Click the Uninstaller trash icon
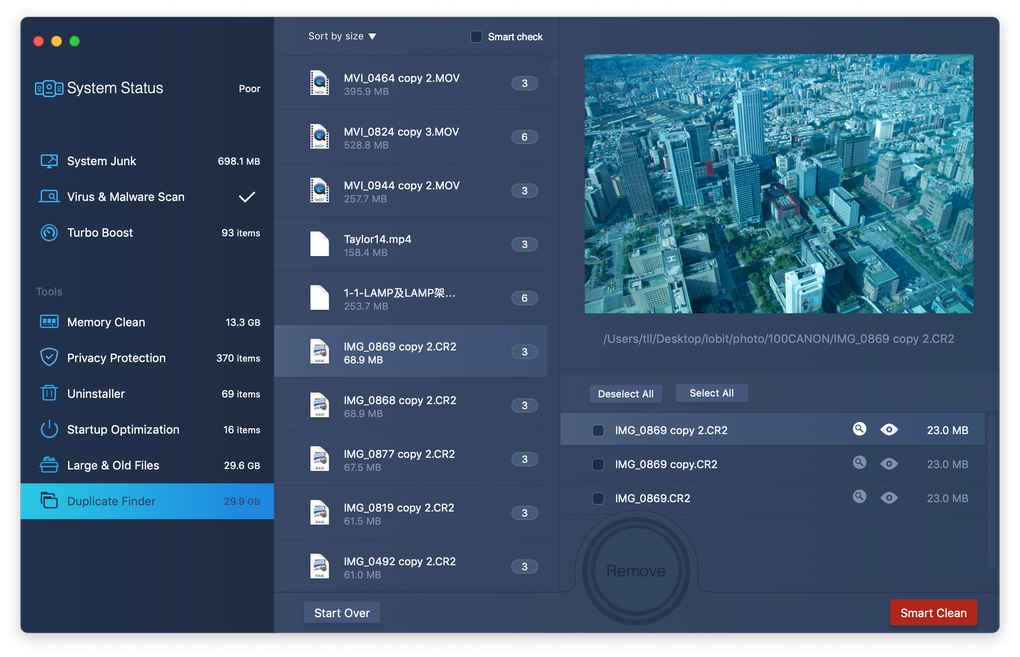The width and height of the screenshot is (1020, 657). coord(49,393)
